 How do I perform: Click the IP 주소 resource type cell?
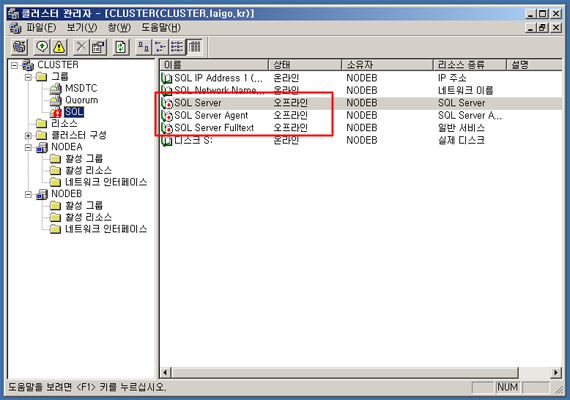tap(452, 78)
